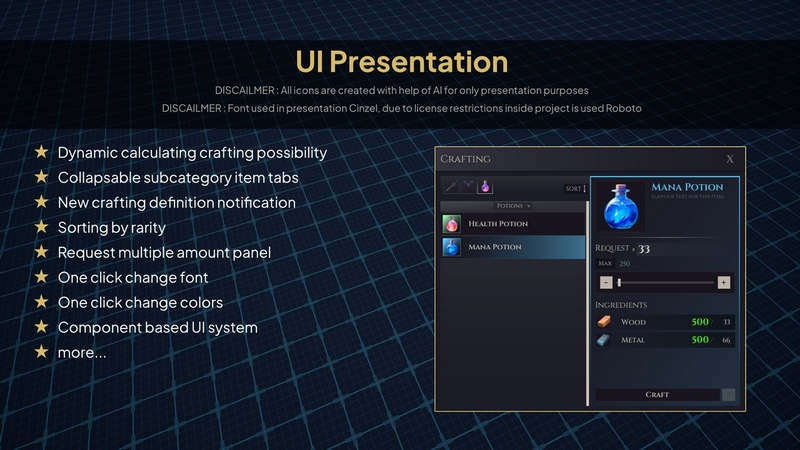The height and width of the screenshot is (450, 800).
Task: Click the large Mana Potion preview image
Action: (x=617, y=205)
